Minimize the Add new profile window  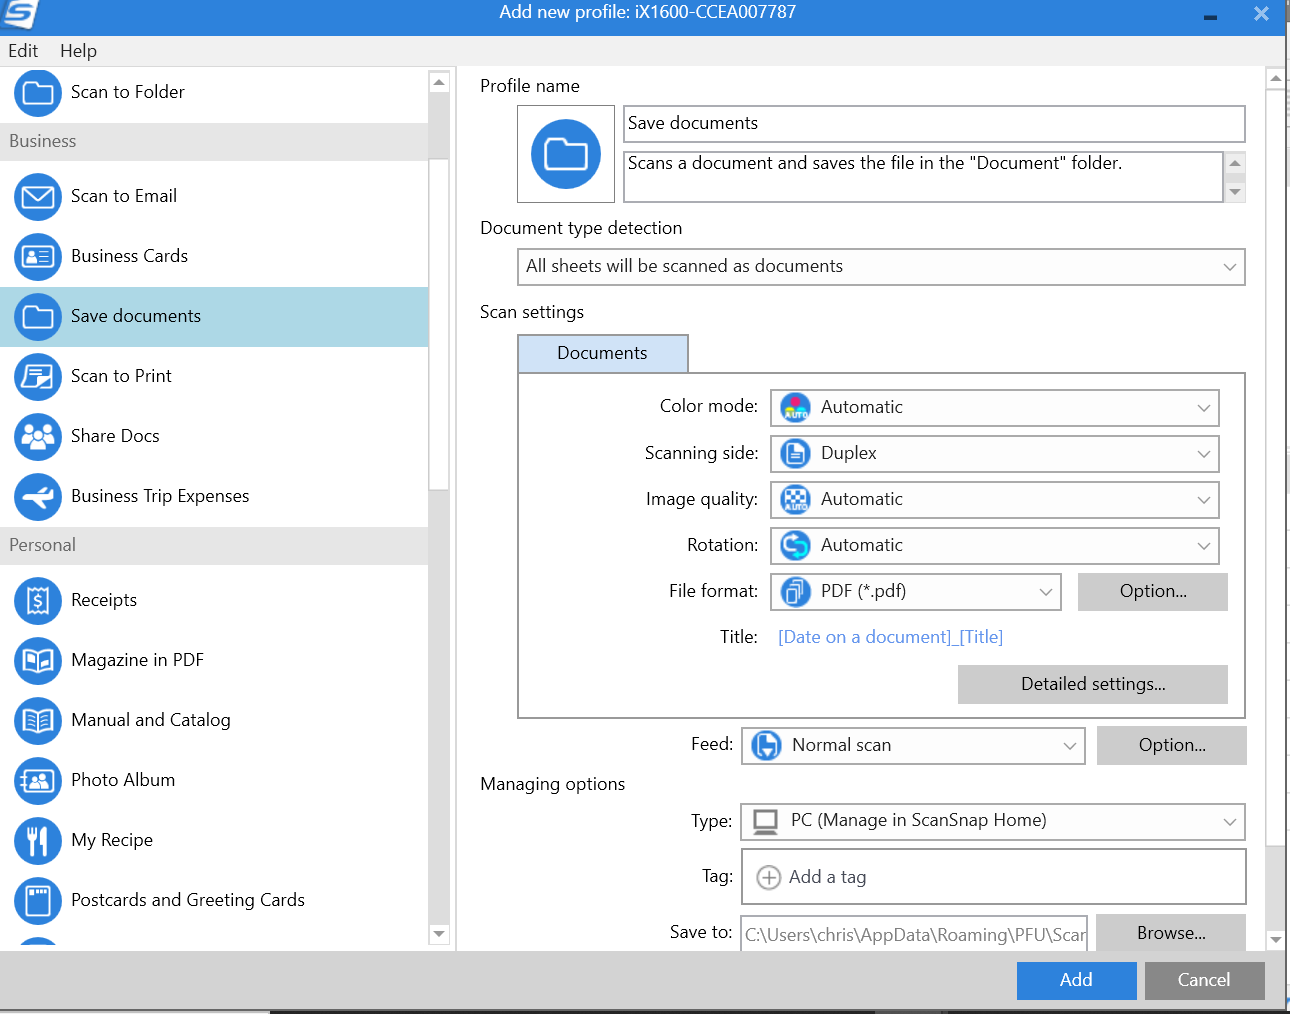[x=1210, y=16]
